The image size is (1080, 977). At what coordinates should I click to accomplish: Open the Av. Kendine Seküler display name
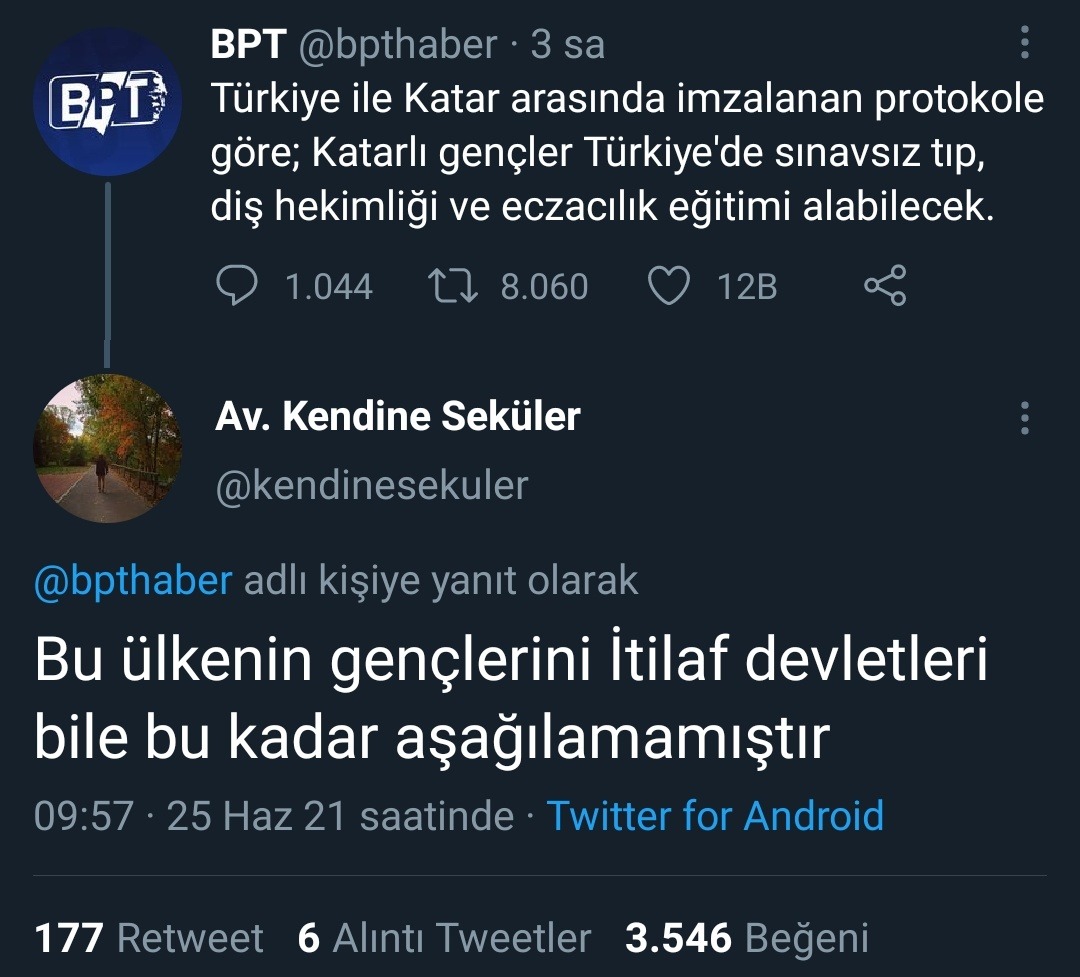click(397, 417)
